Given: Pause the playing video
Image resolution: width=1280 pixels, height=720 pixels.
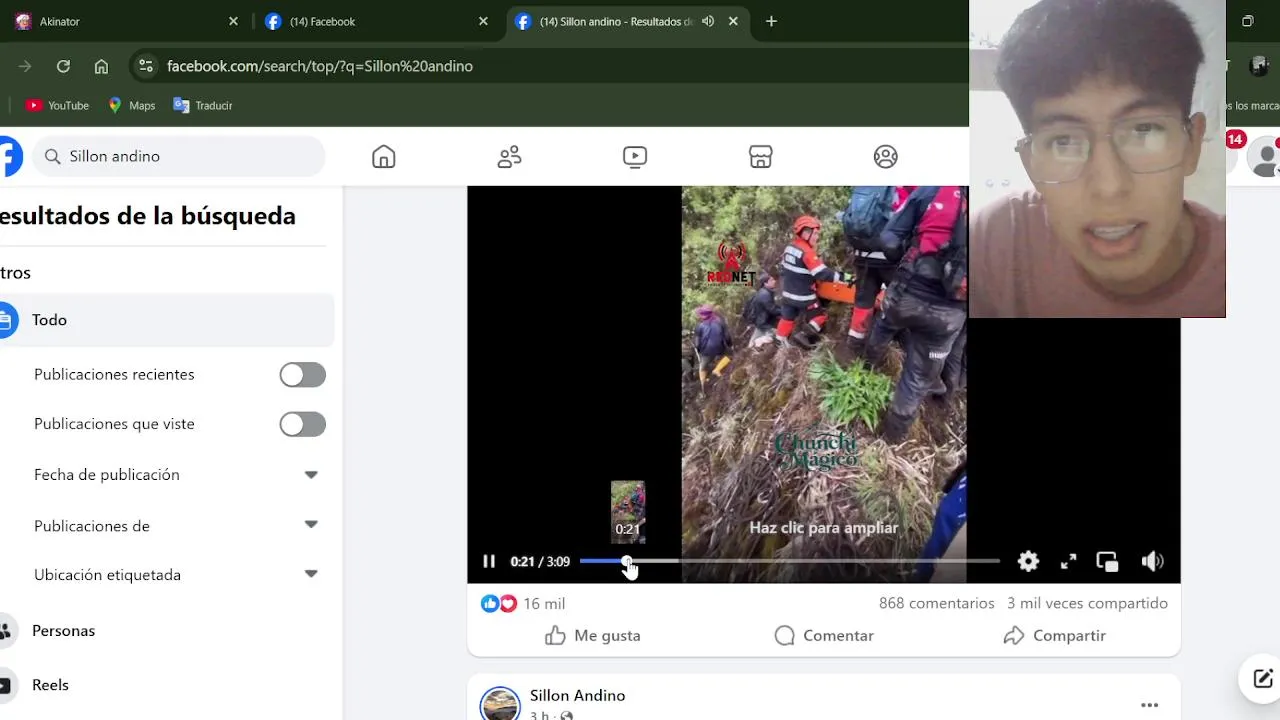Looking at the screenshot, I should pos(489,562).
